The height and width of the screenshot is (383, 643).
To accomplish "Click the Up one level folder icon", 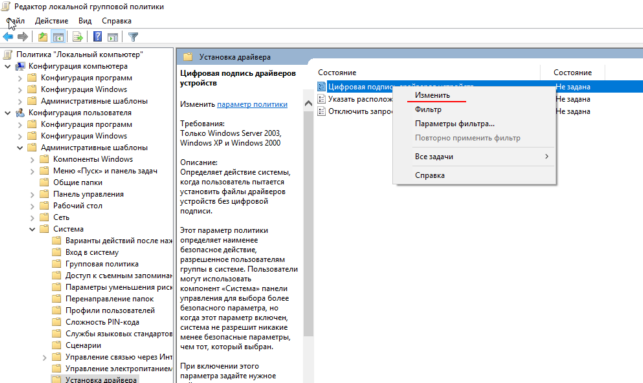I will (x=43, y=37).
